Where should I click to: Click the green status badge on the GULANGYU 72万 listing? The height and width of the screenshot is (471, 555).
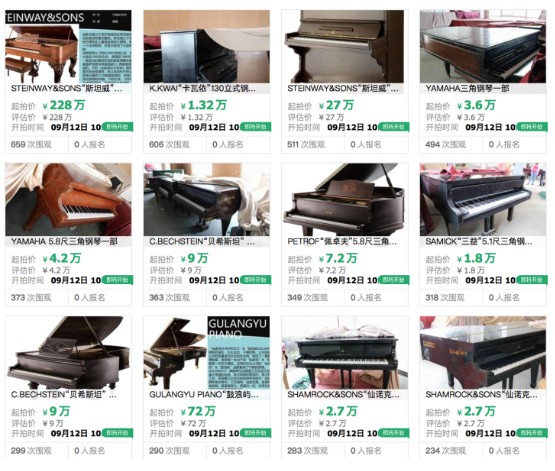[256, 433]
